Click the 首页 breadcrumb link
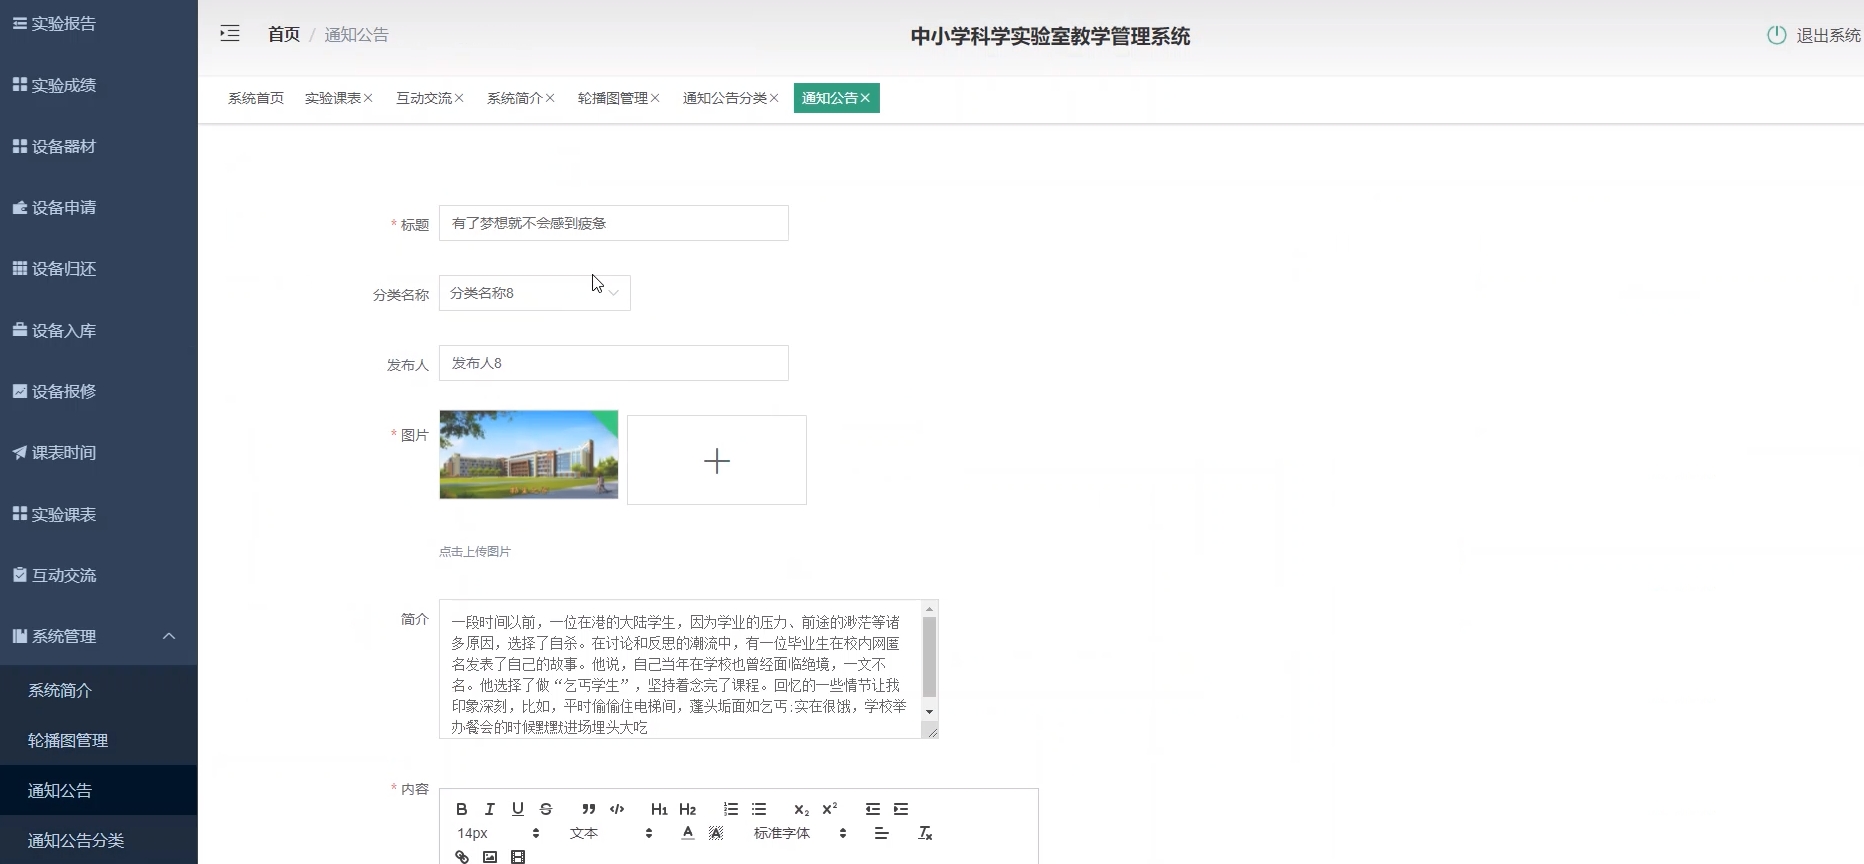Viewport: 1864px width, 864px height. tap(283, 34)
